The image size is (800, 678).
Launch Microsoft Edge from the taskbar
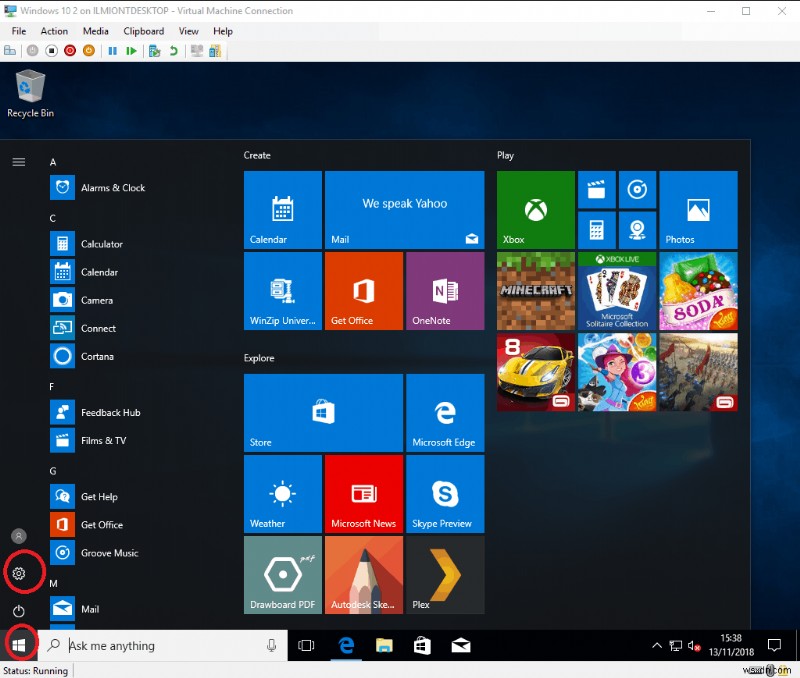(345, 645)
